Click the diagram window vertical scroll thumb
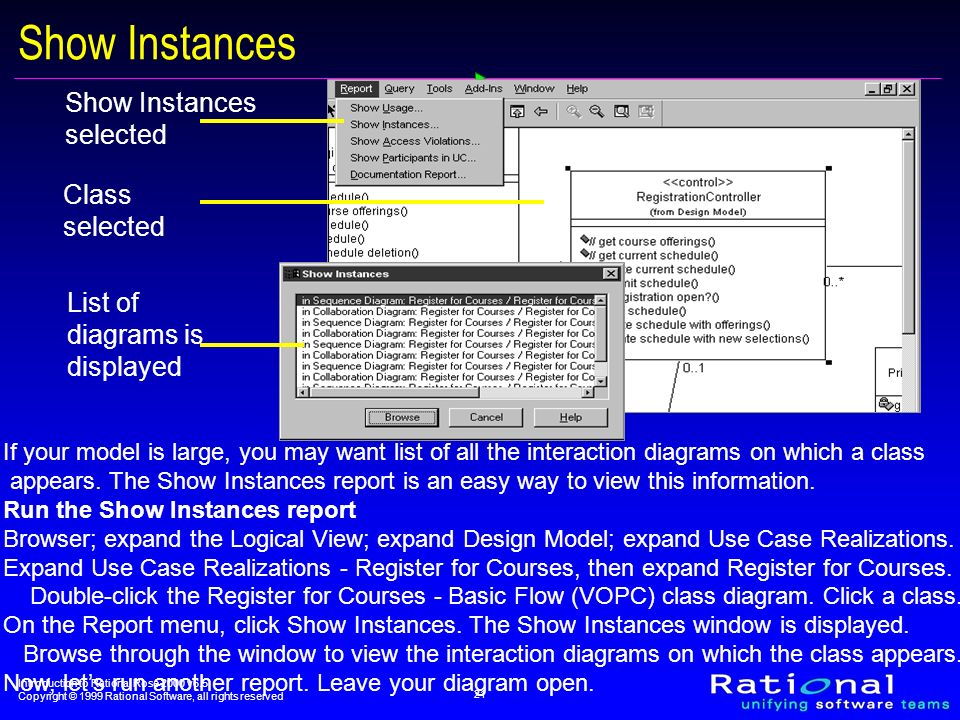This screenshot has width=960, height=720. pyautogui.click(x=909, y=237)
